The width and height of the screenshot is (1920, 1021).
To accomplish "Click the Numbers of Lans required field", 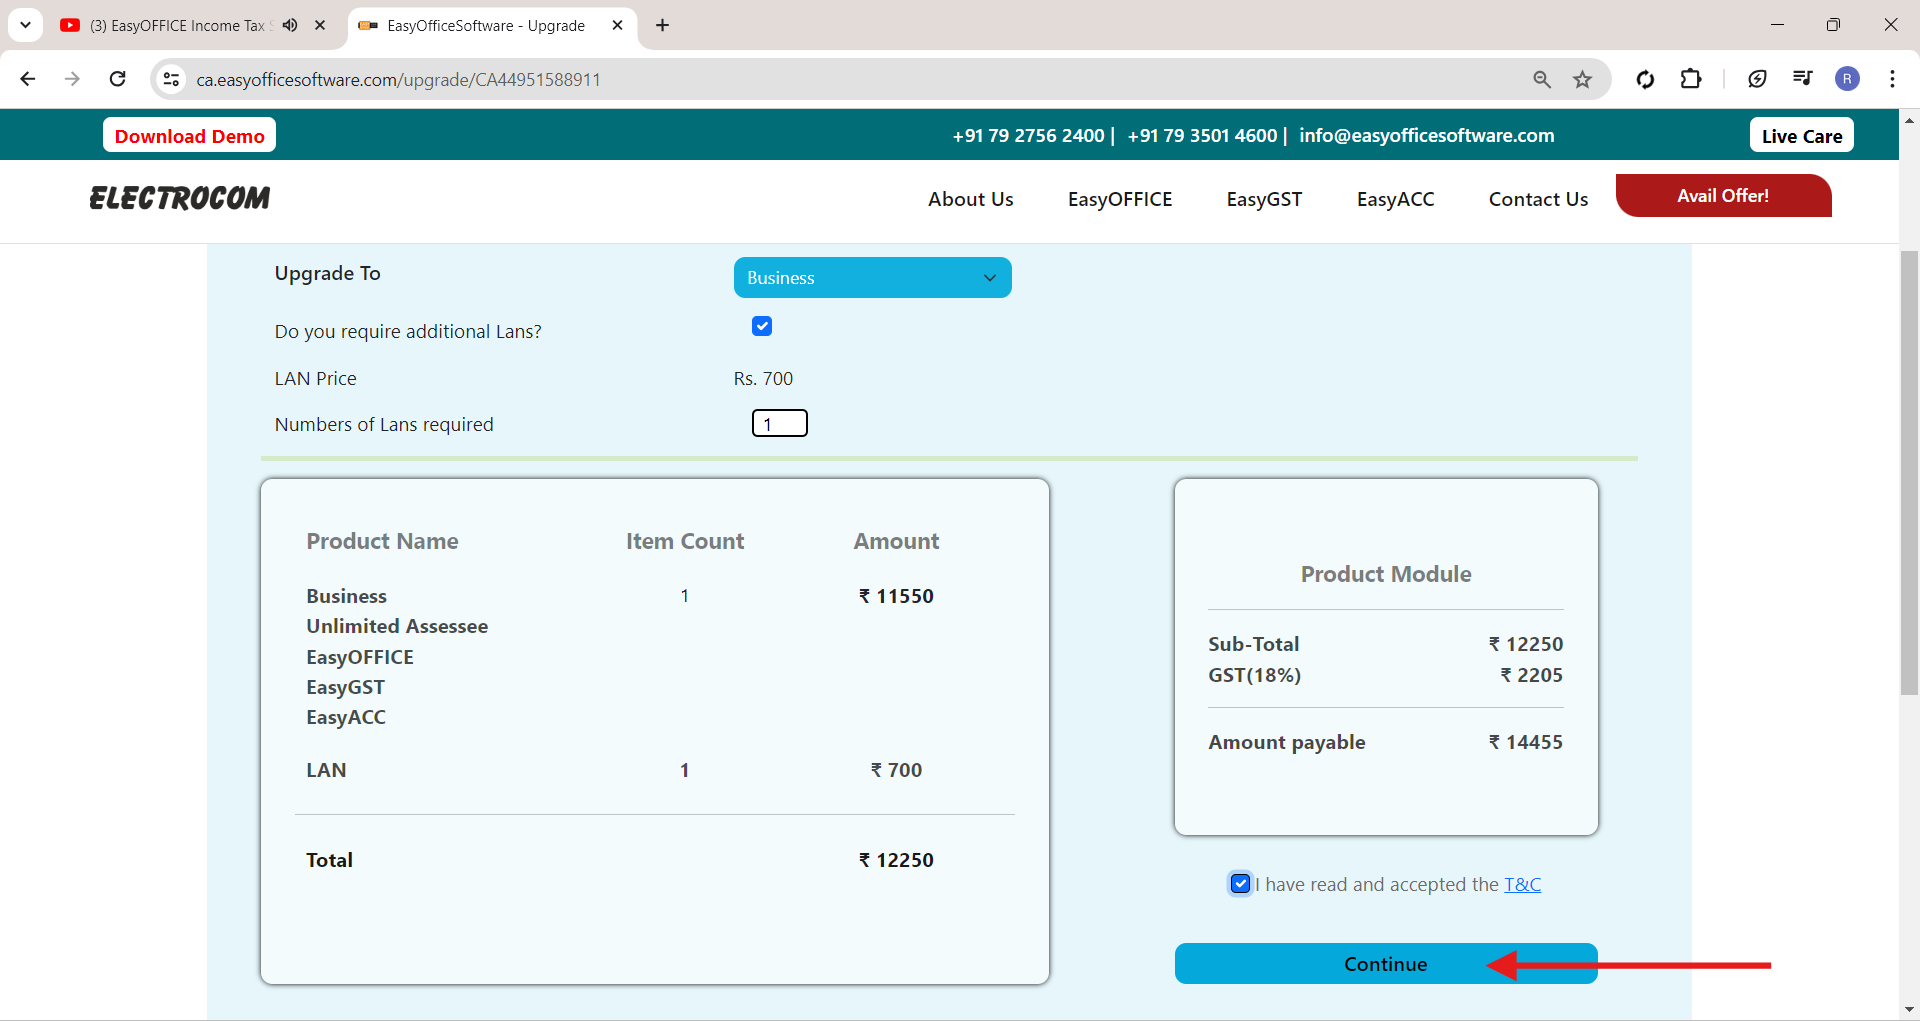I will (780, 424).
